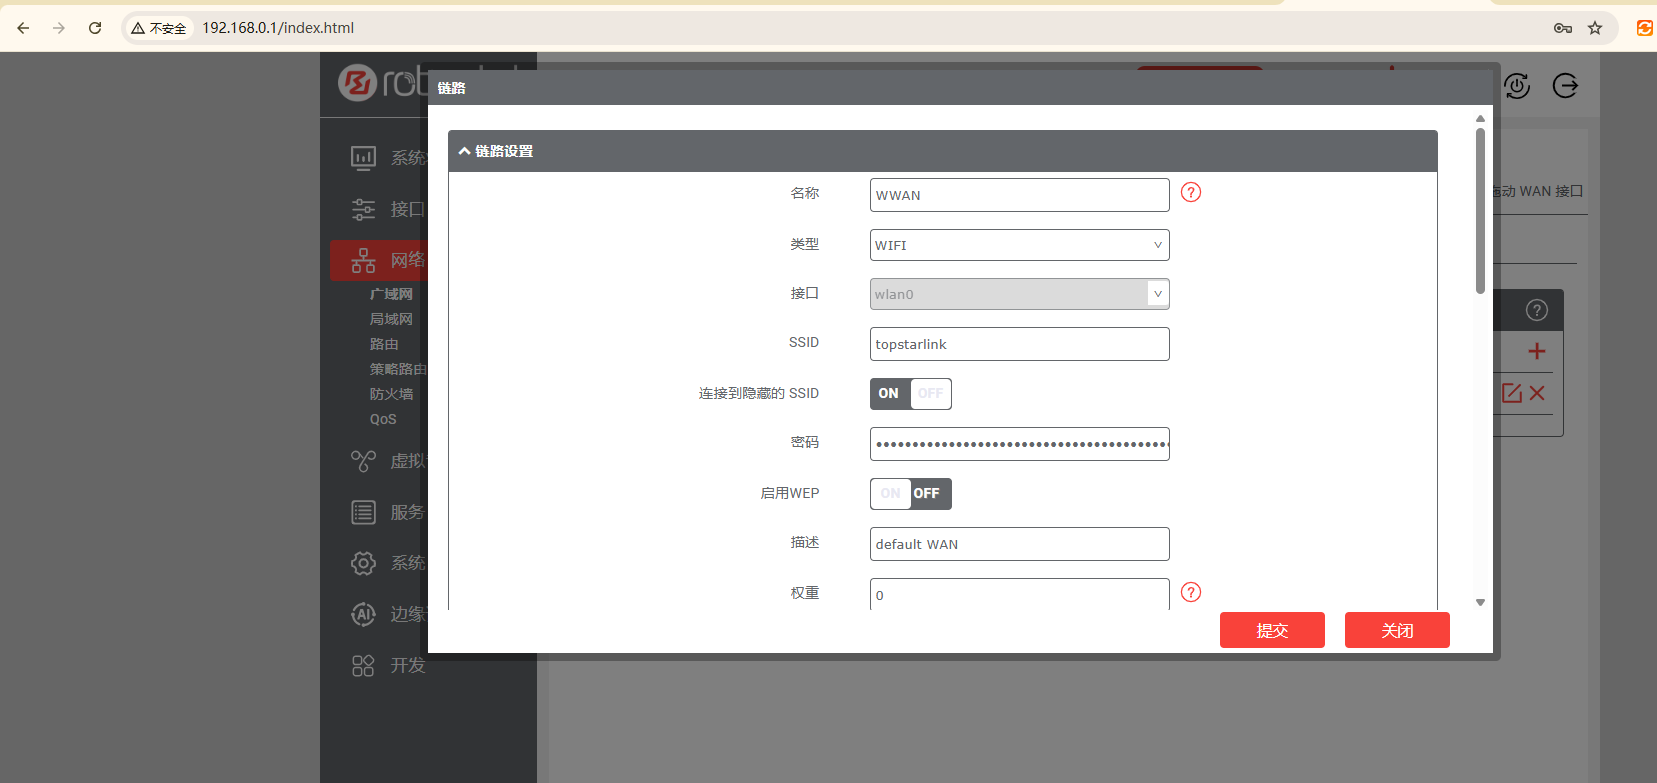Click the browser forward arrow
The image size is (1657, 783).
point(59,28)
